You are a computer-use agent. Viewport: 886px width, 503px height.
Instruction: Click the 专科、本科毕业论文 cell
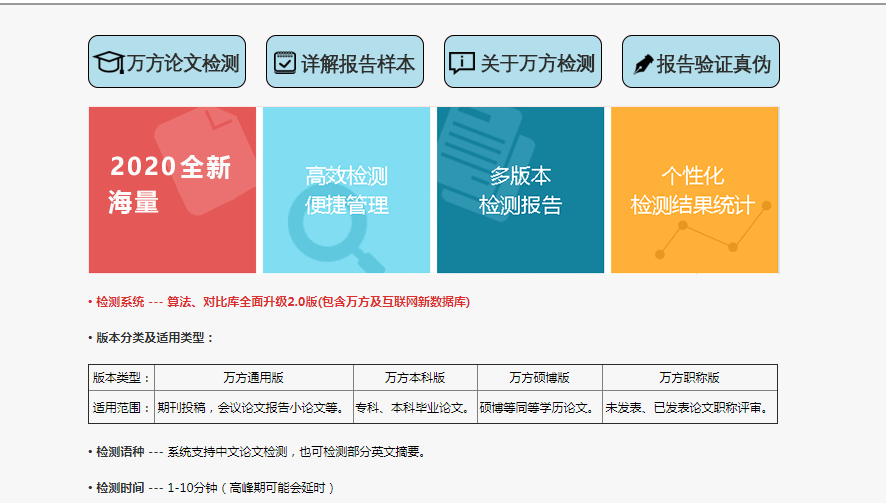[415, 407]
